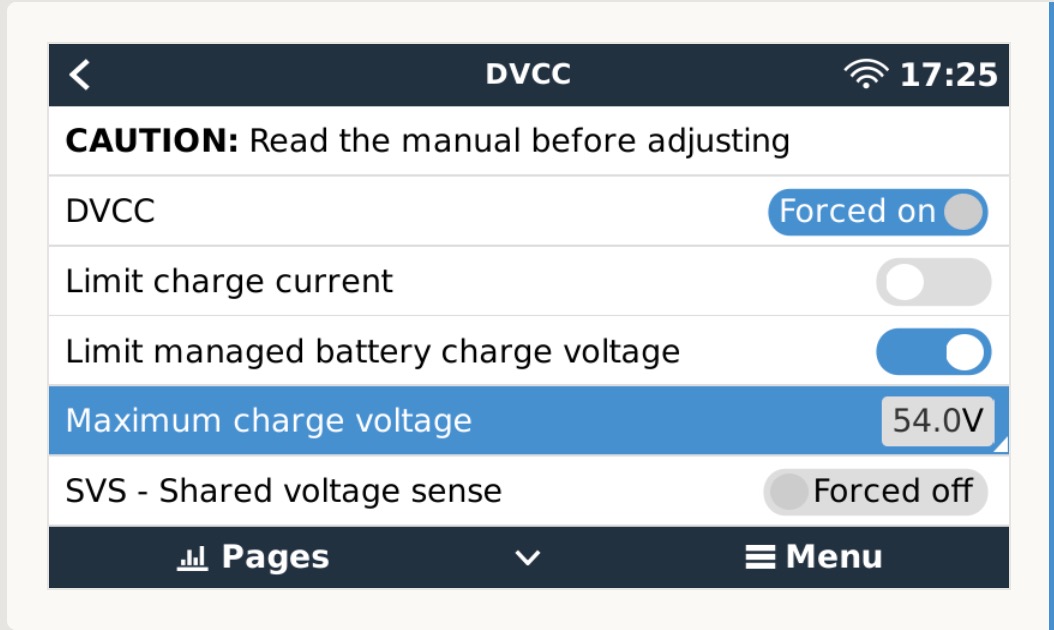1054x630 pixels.
Task: Click the Wi-Fi signal status icon
Action: pyautogui.click(x=866, y=75)
